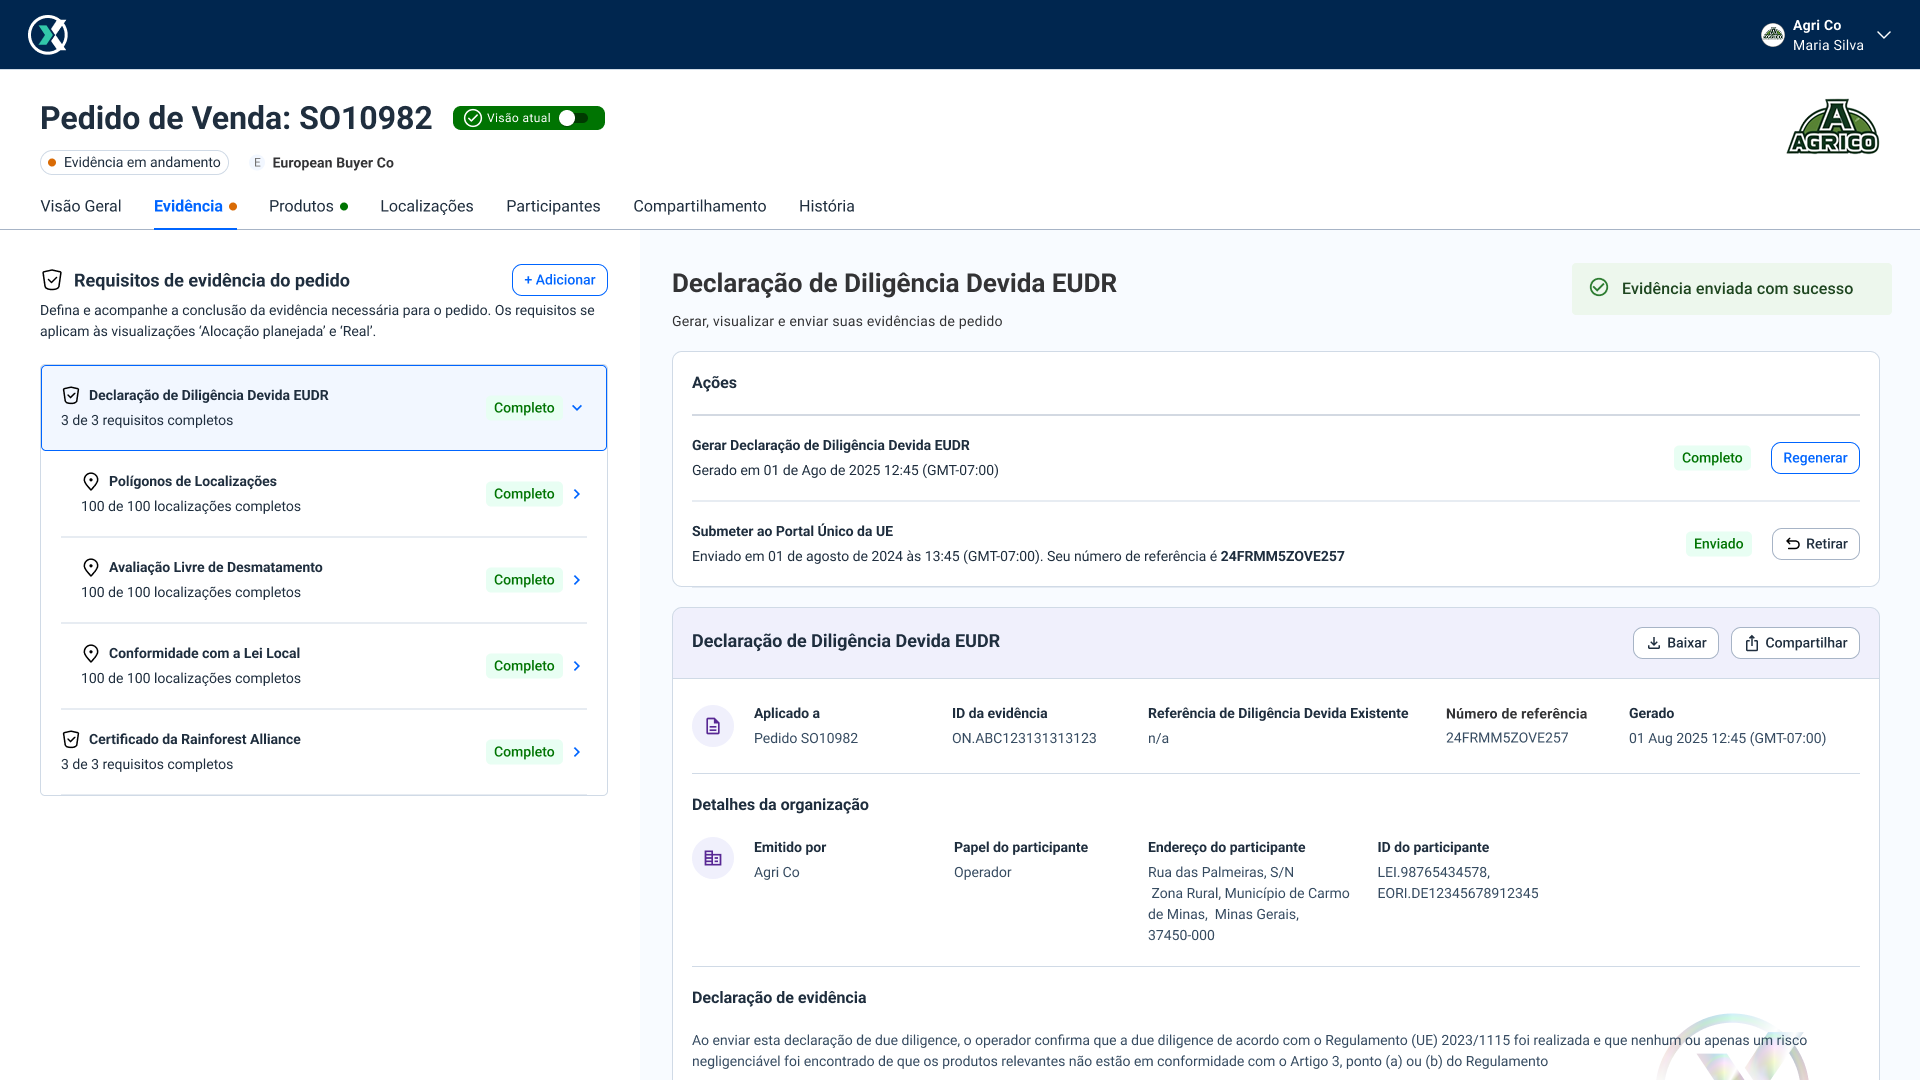The image size is (1920, 1080).
Task: Click the pin icon for Polígonos de Localizações
Action: tap(91, 481)
